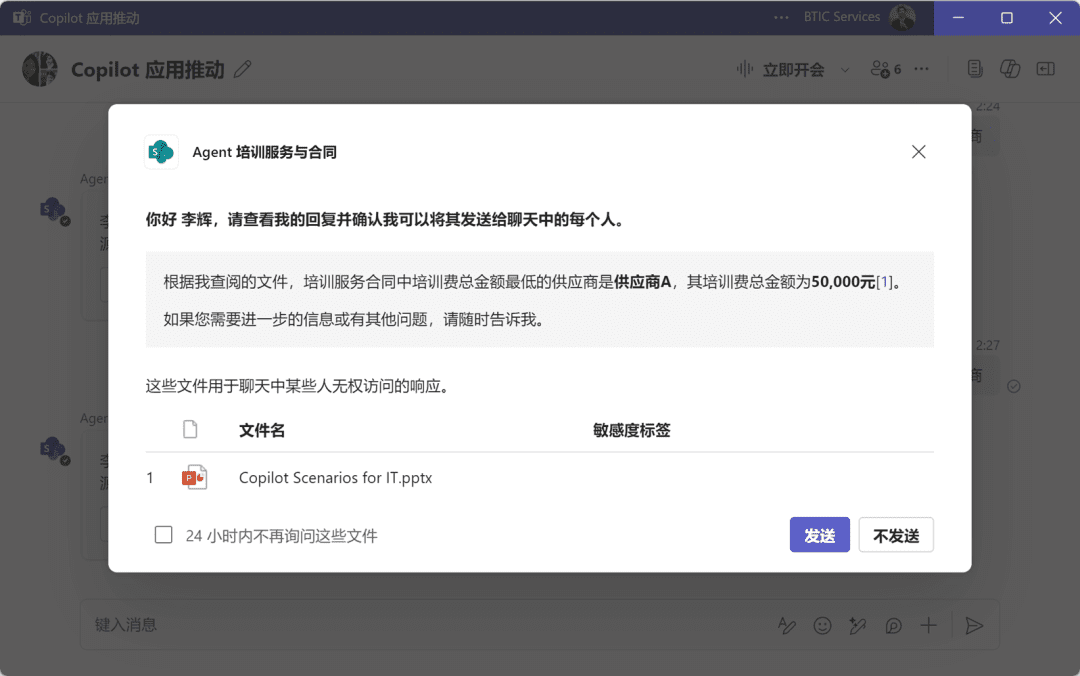Click the 敏感度标签 column header
Image resolution: width=1080 pixels, height=676 pixels.
[x=632, y=430]
